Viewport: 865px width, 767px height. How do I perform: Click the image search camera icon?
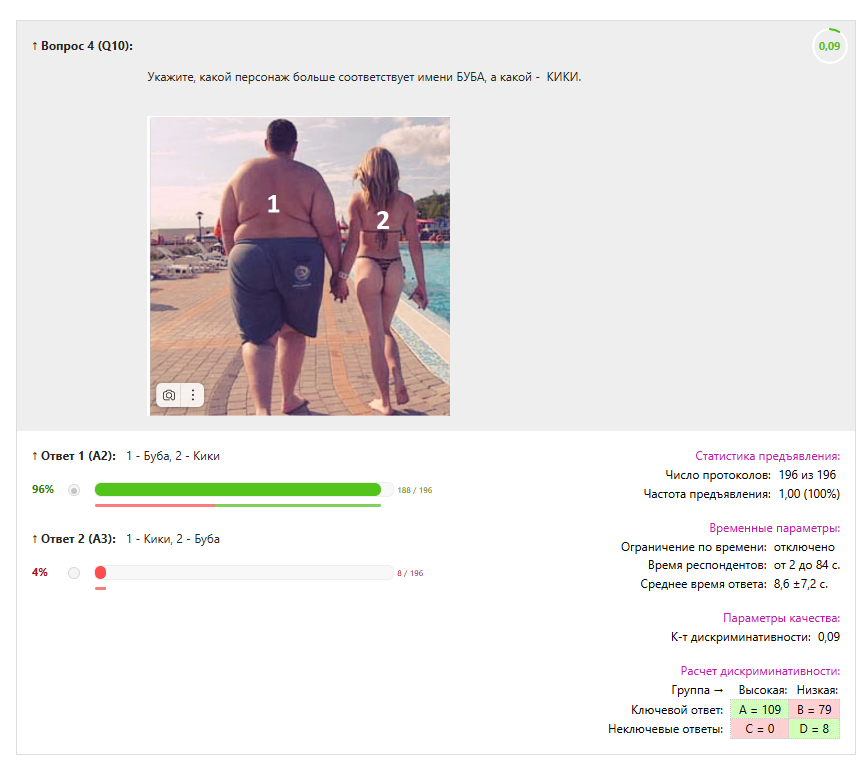coord(169,395)
